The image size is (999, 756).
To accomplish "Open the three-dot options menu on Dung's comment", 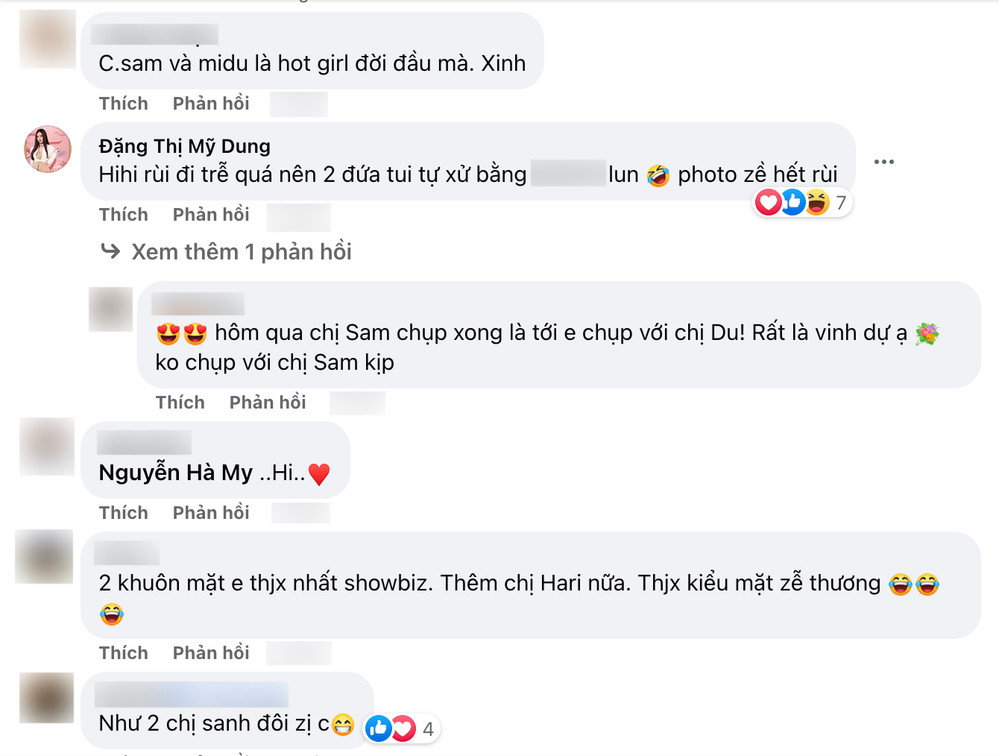I will coord(884,160).
